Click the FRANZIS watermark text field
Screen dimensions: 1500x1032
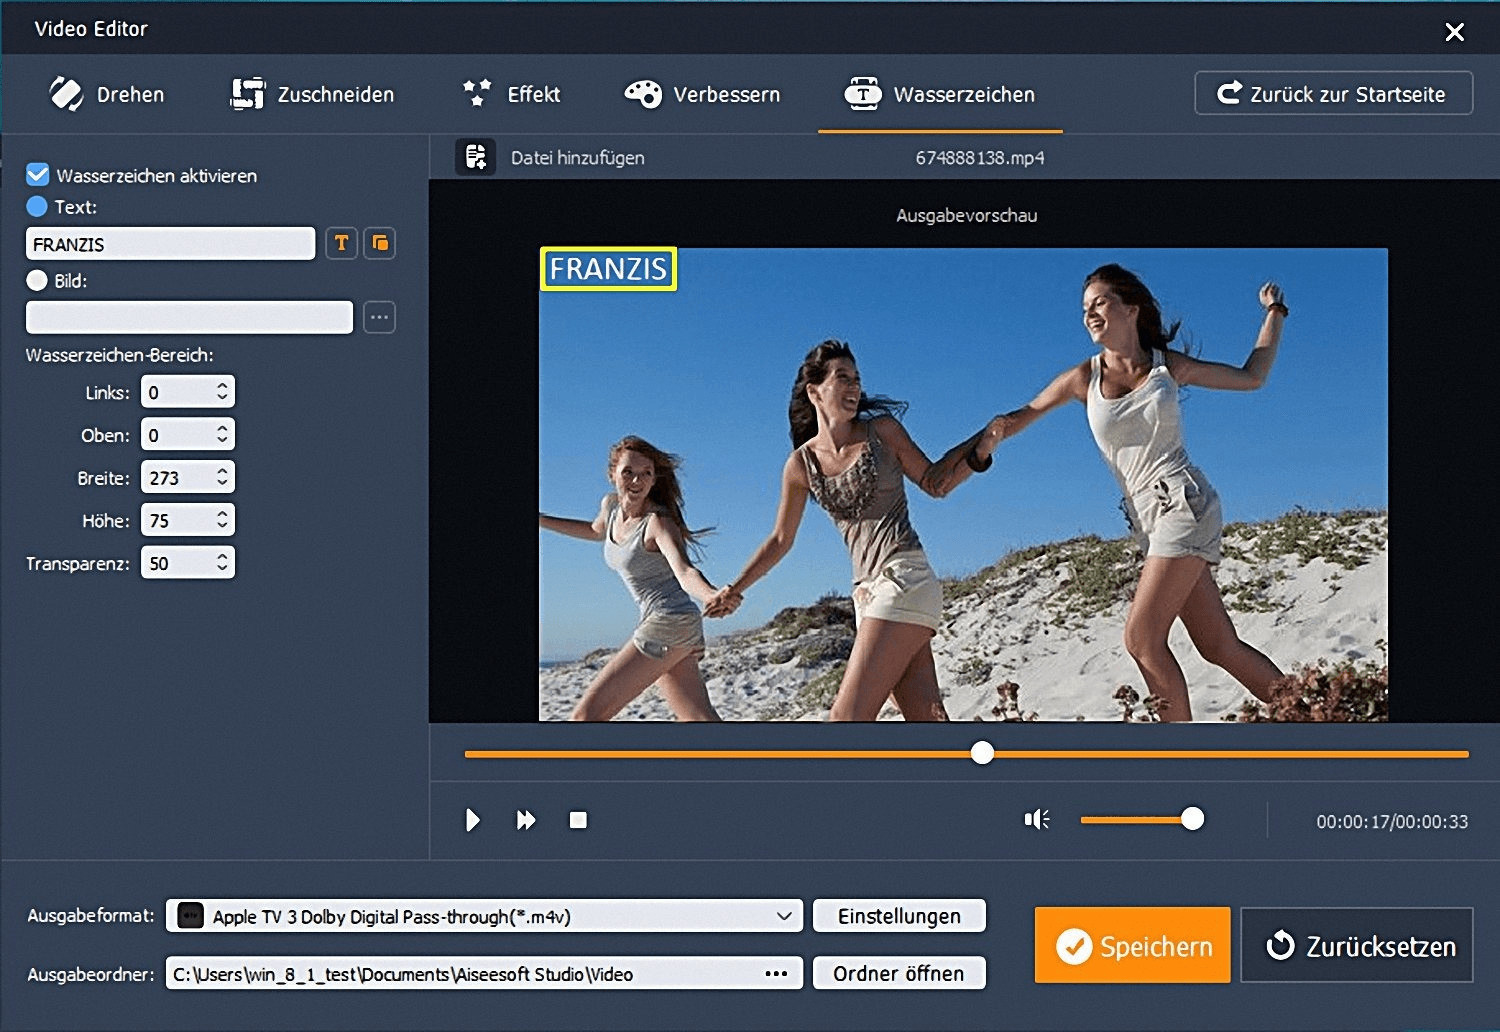(x=170, y=244)
